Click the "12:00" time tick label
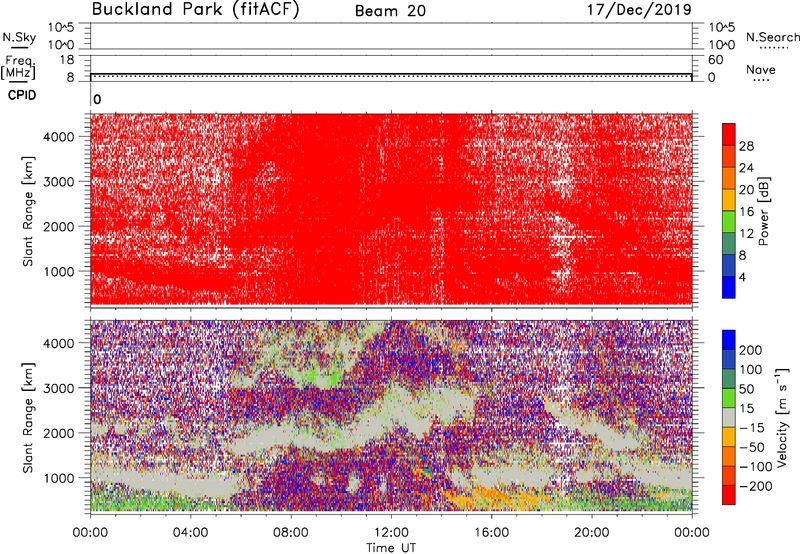This screenshot has height=554, width=800. 391,533
